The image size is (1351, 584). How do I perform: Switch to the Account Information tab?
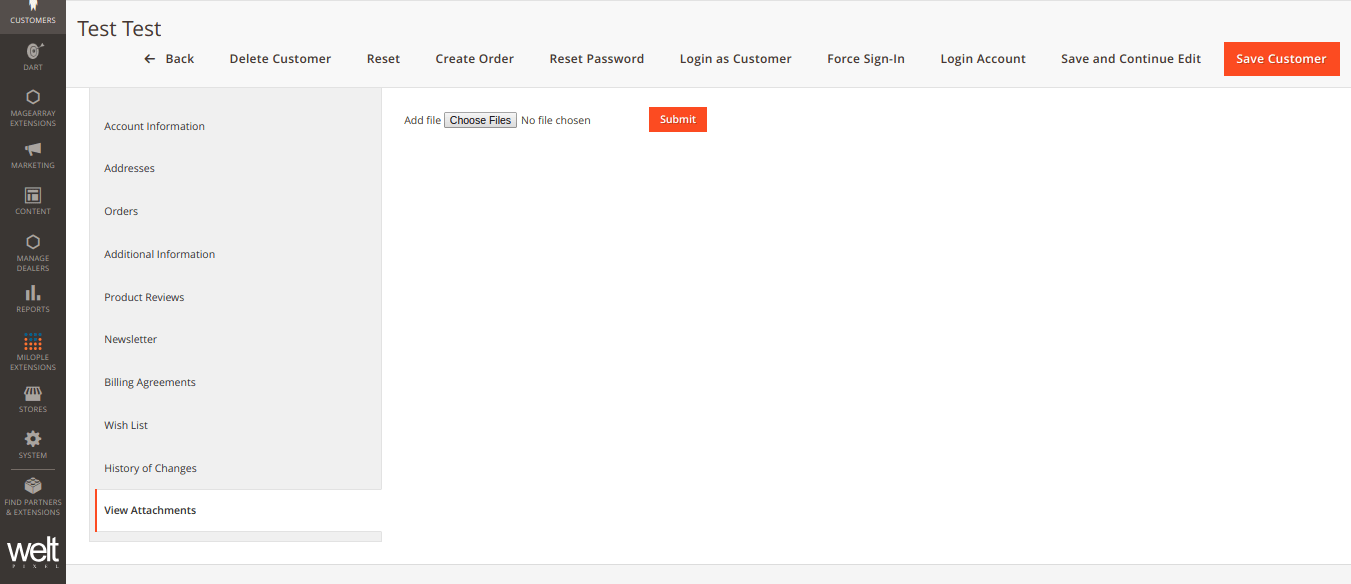[x=154, y=126]
